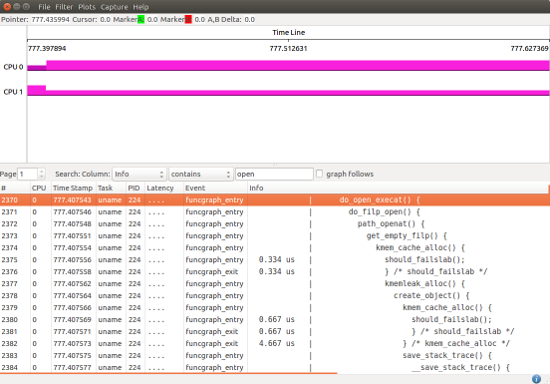This screenshot has width=550, height=384.
Task: Open the Plots menu
Action: point(87,7)
